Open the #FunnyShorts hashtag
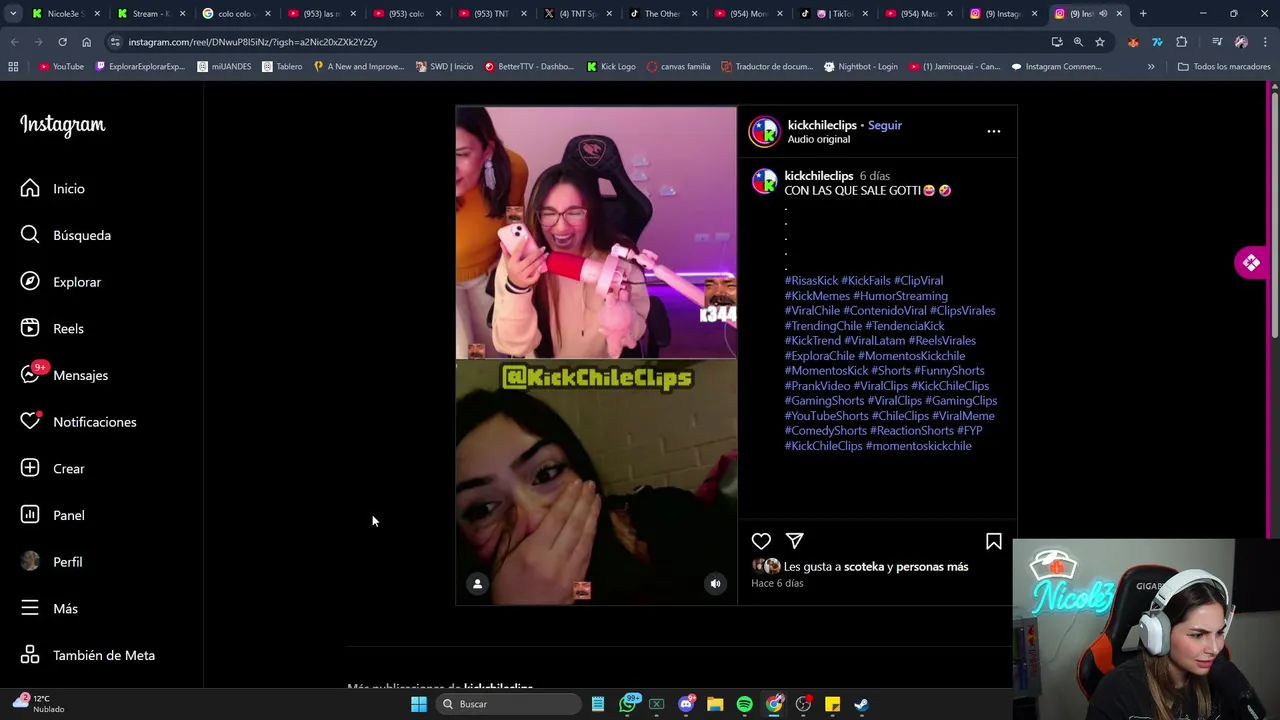 point(949,371)
